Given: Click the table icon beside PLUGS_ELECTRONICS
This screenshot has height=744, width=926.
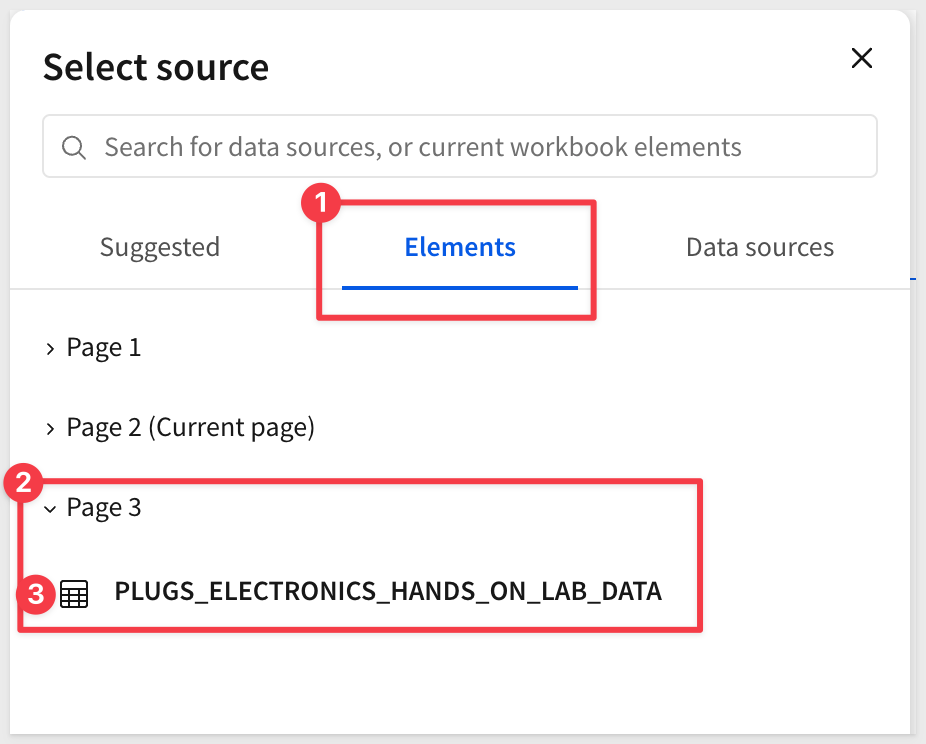Looking at the screenshot, I should click(x=74, y=593).
